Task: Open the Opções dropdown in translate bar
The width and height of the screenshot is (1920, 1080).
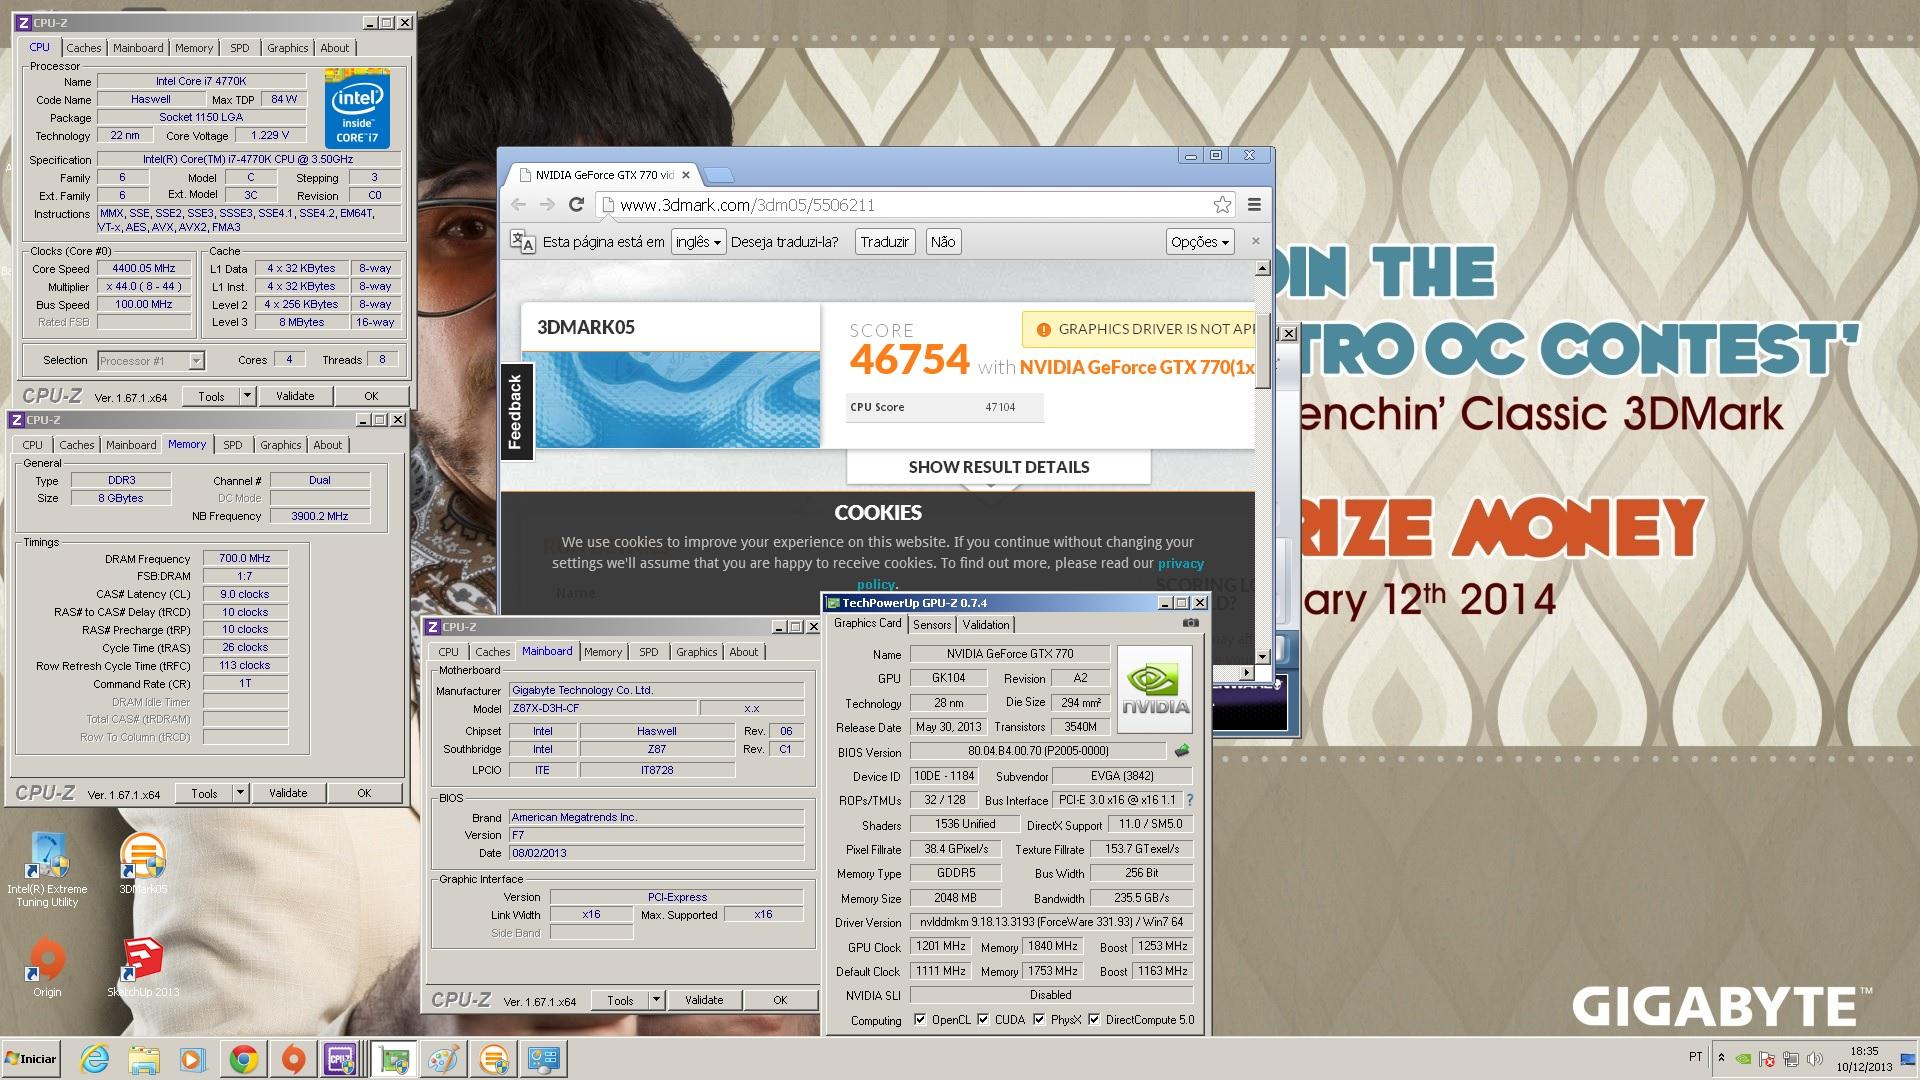Action: click(x=1200, y=241)
